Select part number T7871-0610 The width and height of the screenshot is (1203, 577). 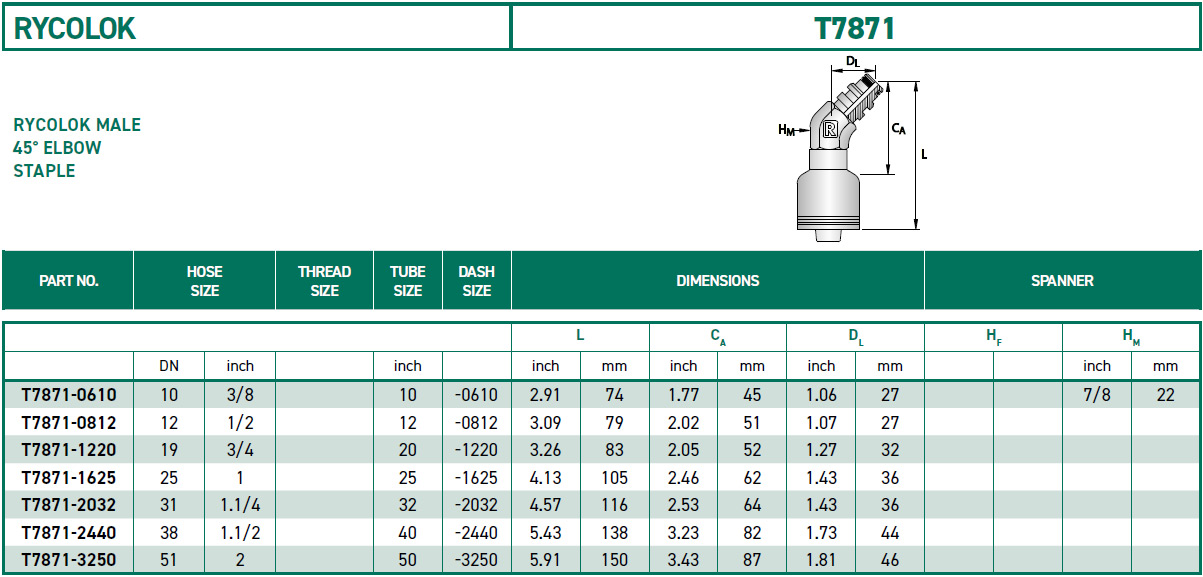68,394
